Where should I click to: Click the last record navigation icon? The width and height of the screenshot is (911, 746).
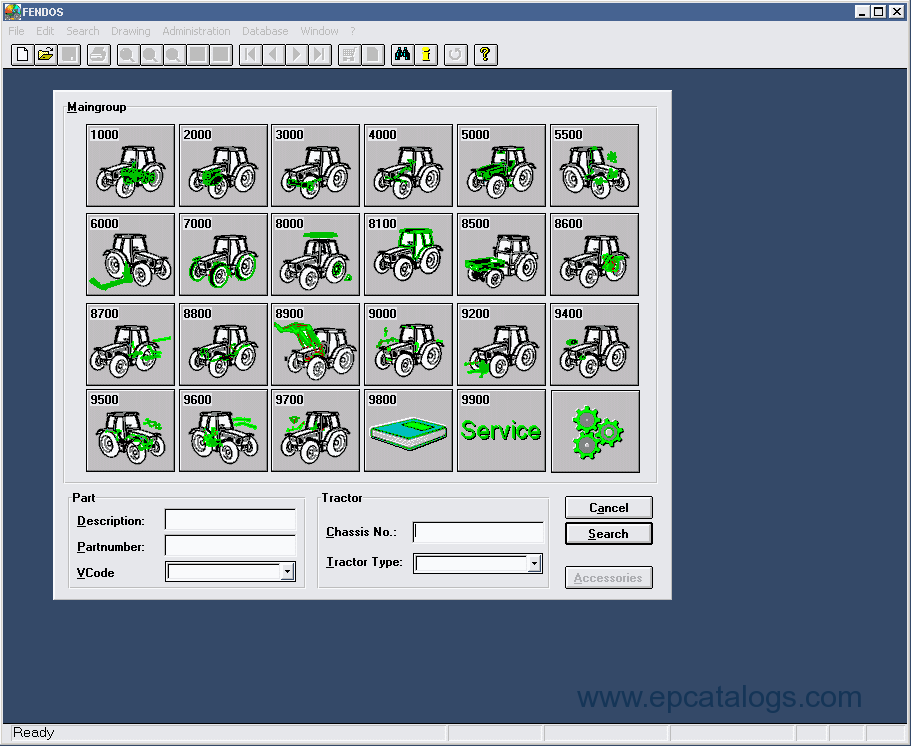point(320,55)
